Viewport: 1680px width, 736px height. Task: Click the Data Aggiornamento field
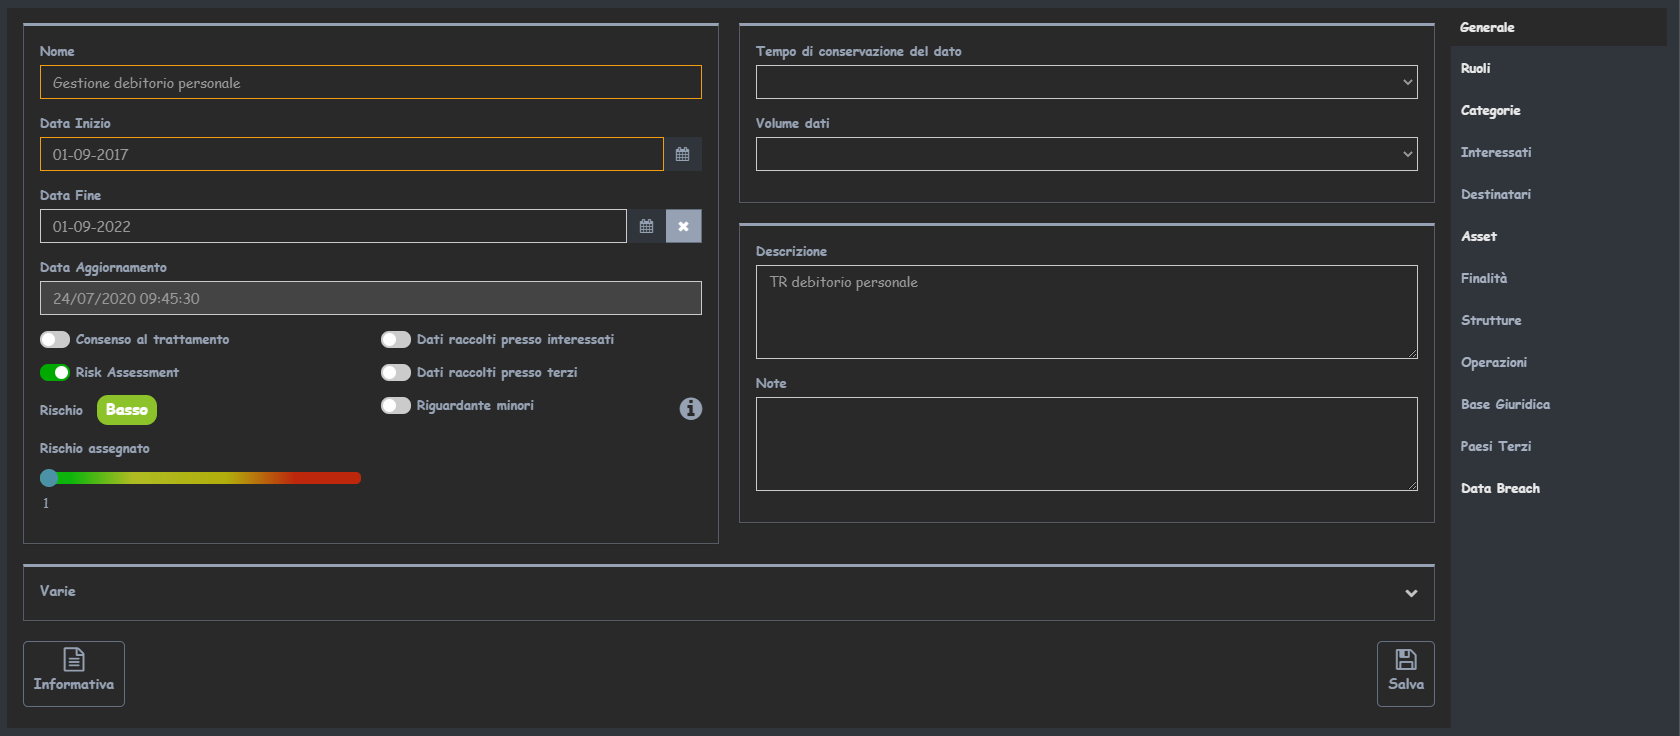click(371, 298)
